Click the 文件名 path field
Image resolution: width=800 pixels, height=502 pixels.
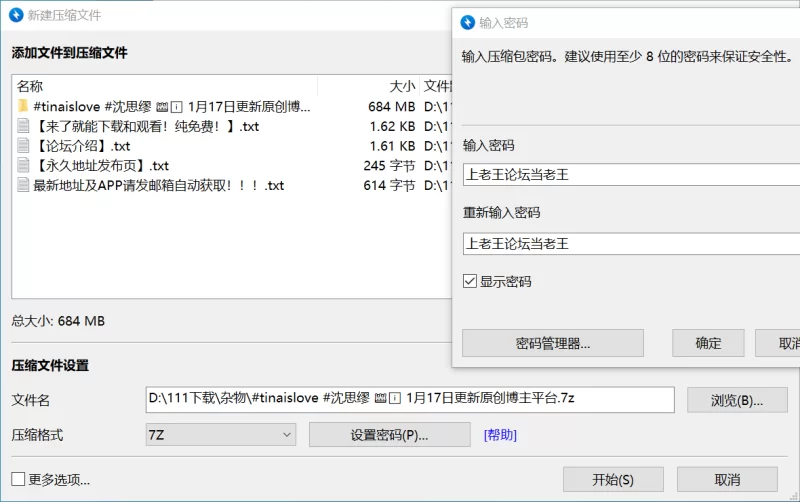410,400
